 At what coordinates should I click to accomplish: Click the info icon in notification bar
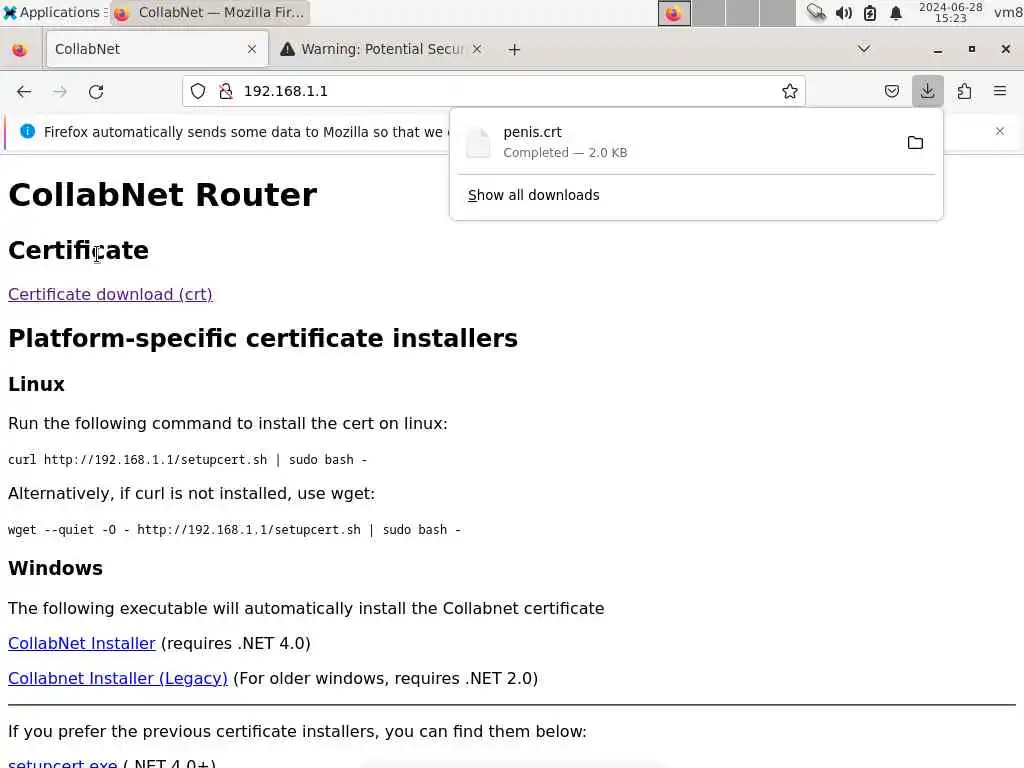click(27, 131)
